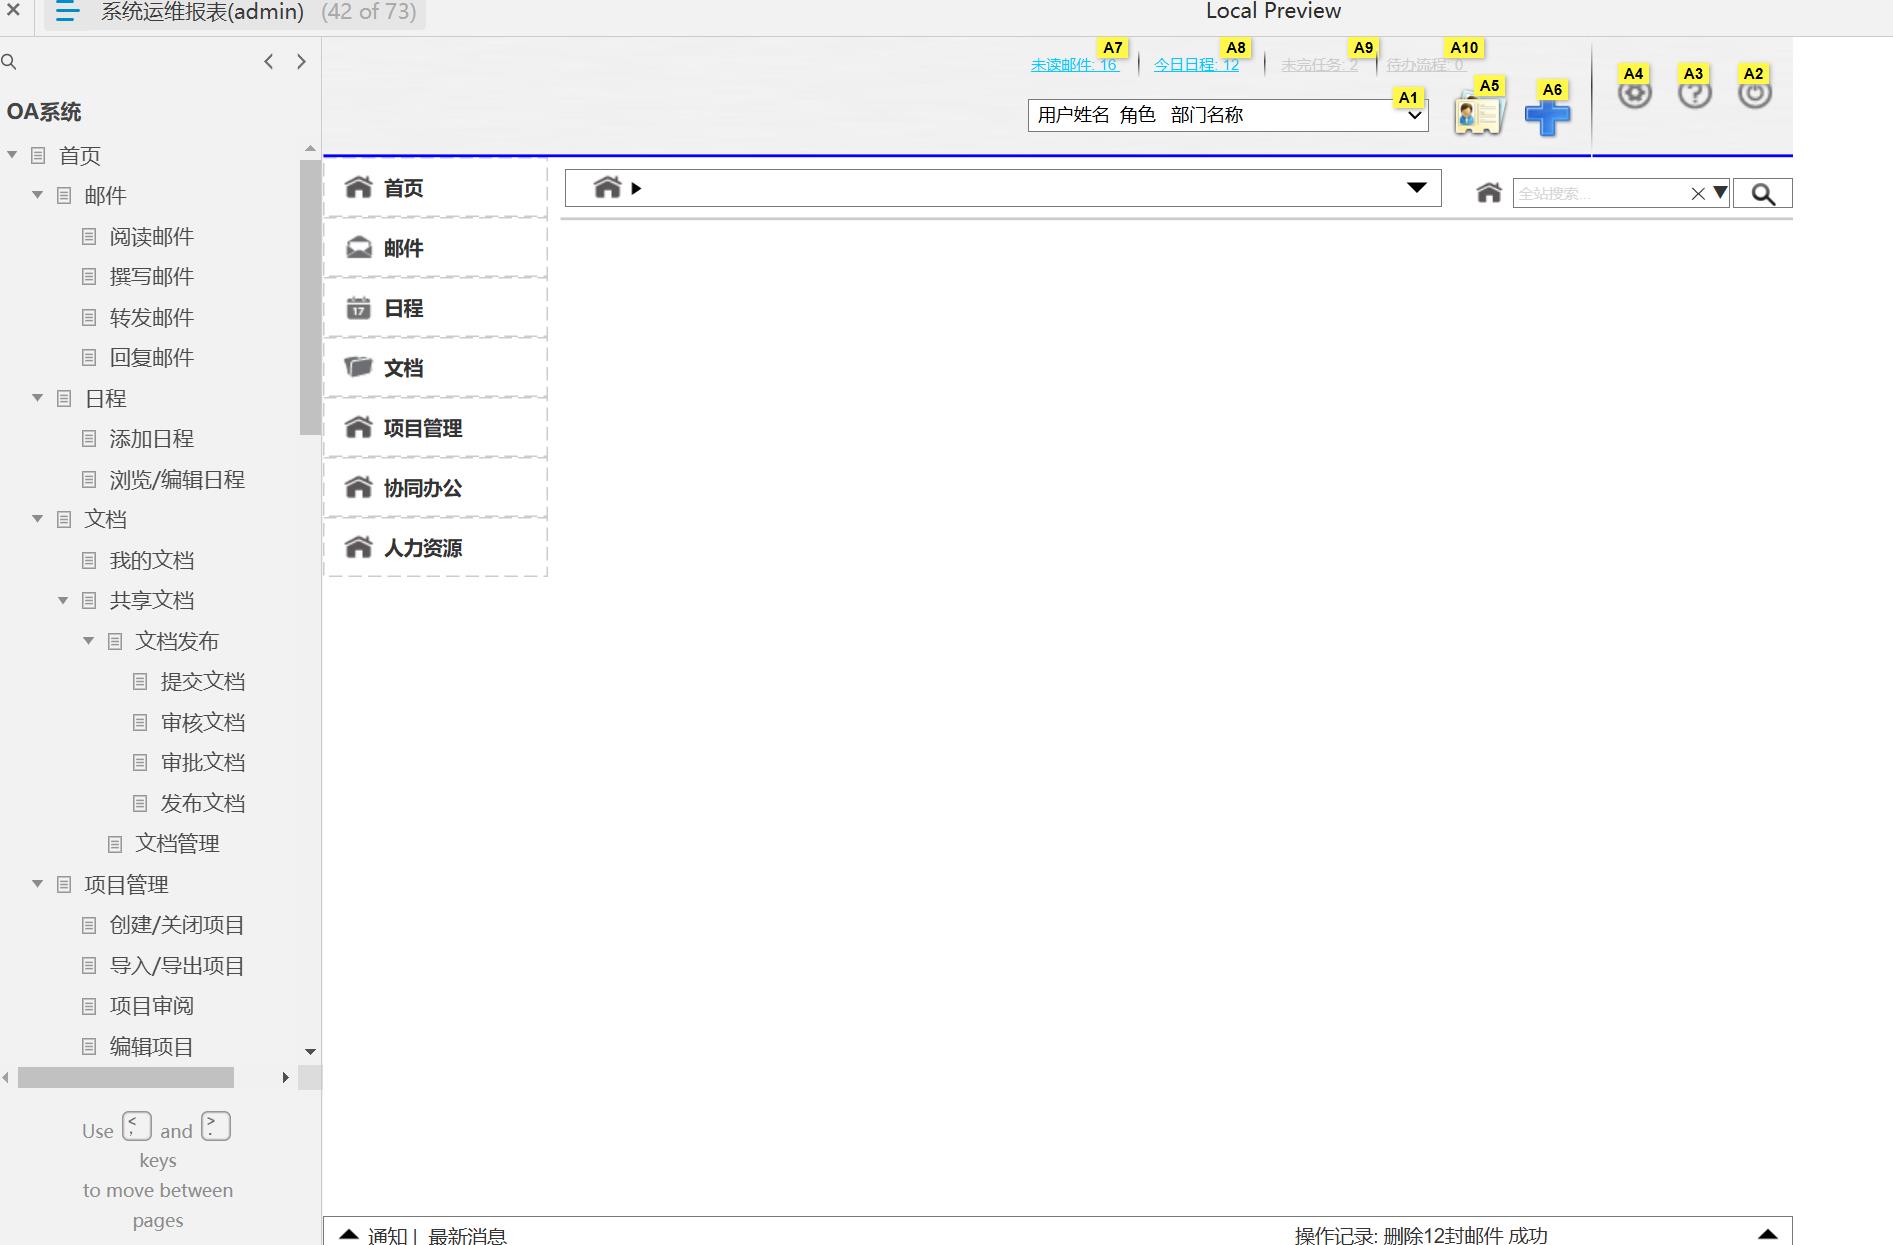The height and width of the screenshot is (1245, 1893).
Task: Select the 撰写邮件 page in tree
Action: 151,276
